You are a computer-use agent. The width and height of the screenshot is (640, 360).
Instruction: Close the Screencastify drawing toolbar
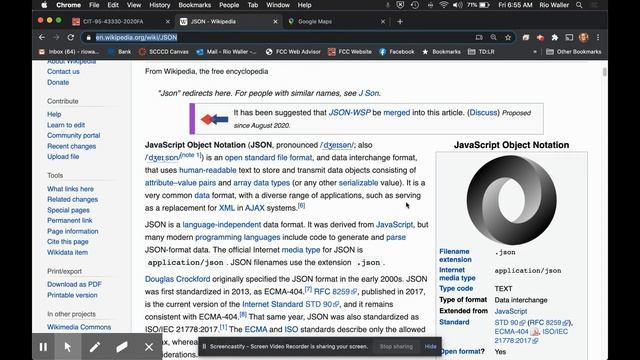(149, 347)
